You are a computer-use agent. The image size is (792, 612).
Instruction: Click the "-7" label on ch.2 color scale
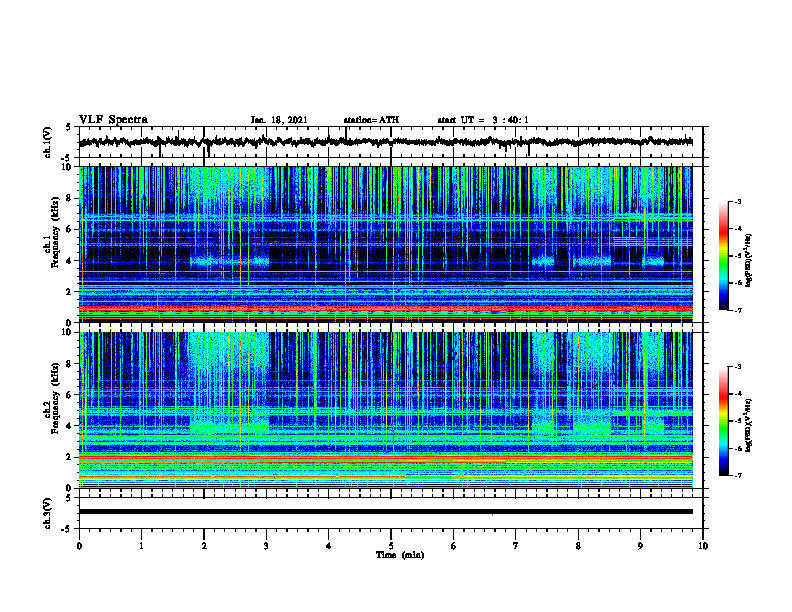click(x=737, y=475)
